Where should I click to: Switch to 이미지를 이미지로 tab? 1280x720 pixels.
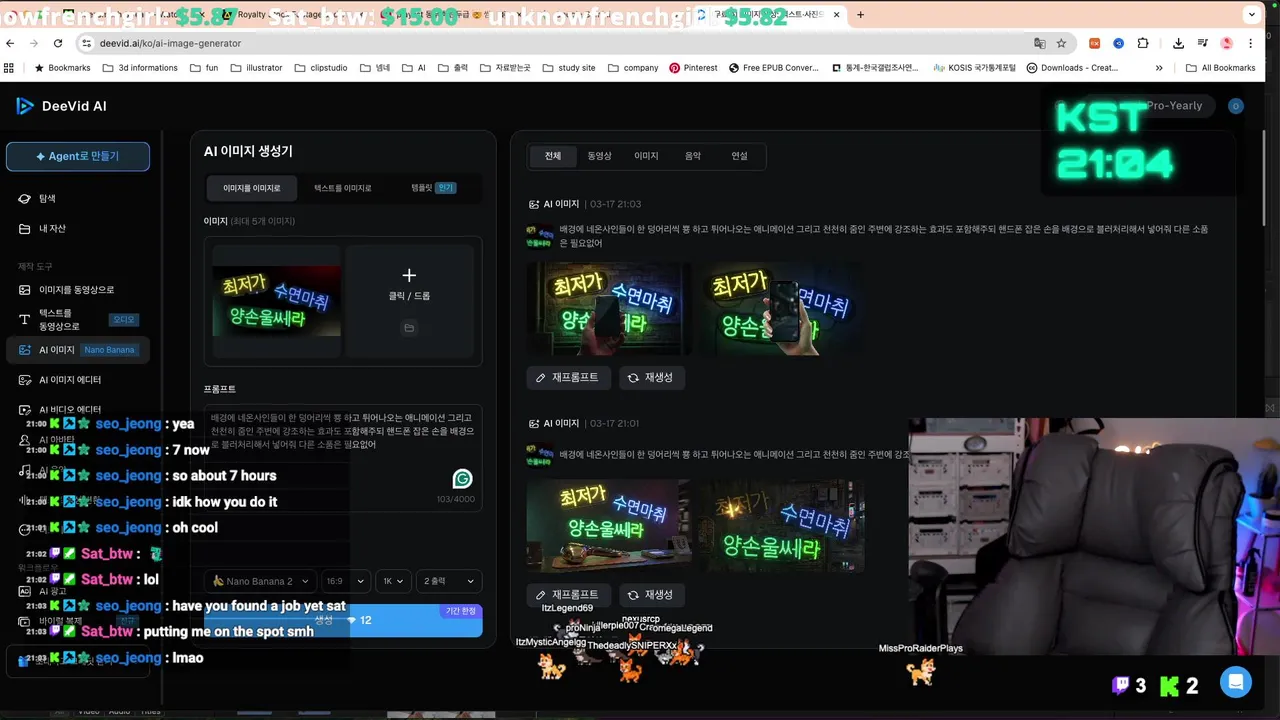(252, 188)
